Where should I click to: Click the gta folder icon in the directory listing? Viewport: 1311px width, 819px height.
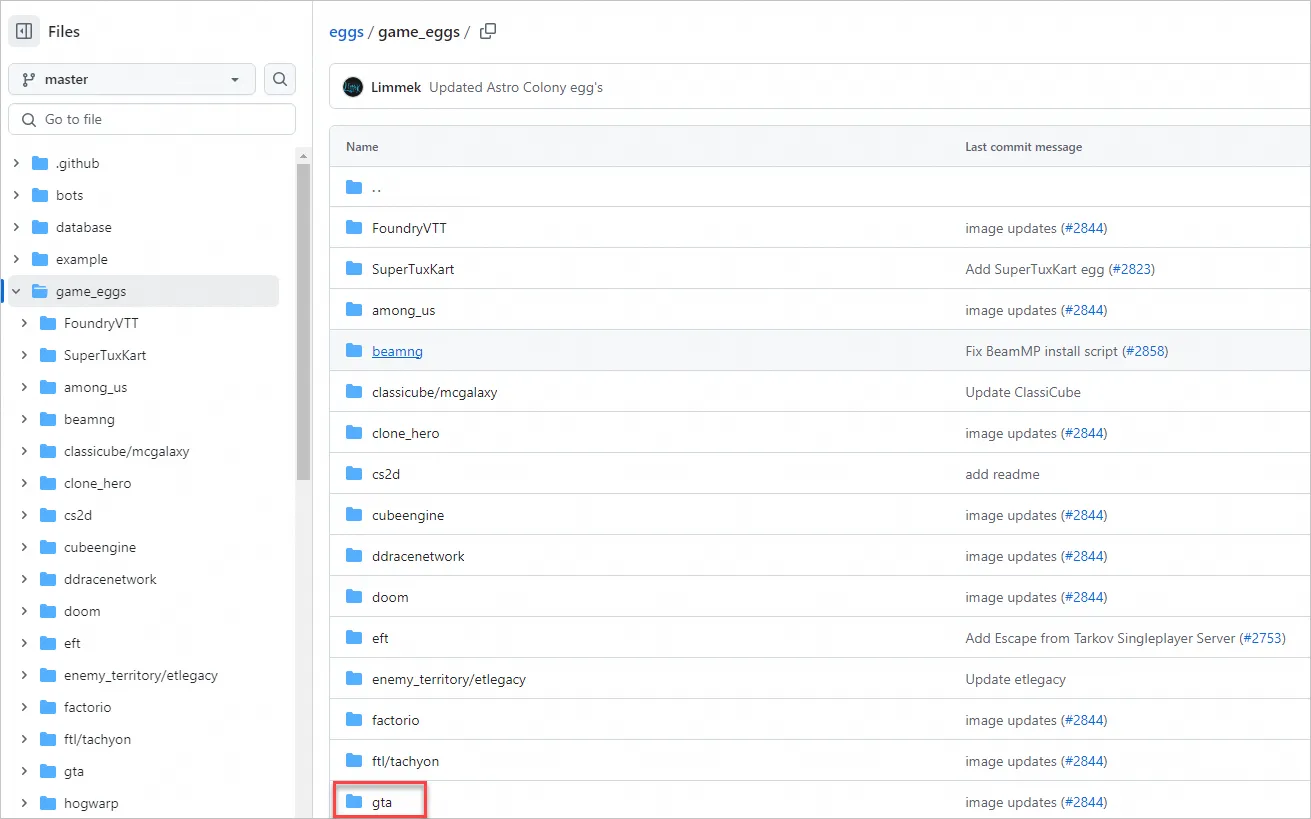coord(354,802)
